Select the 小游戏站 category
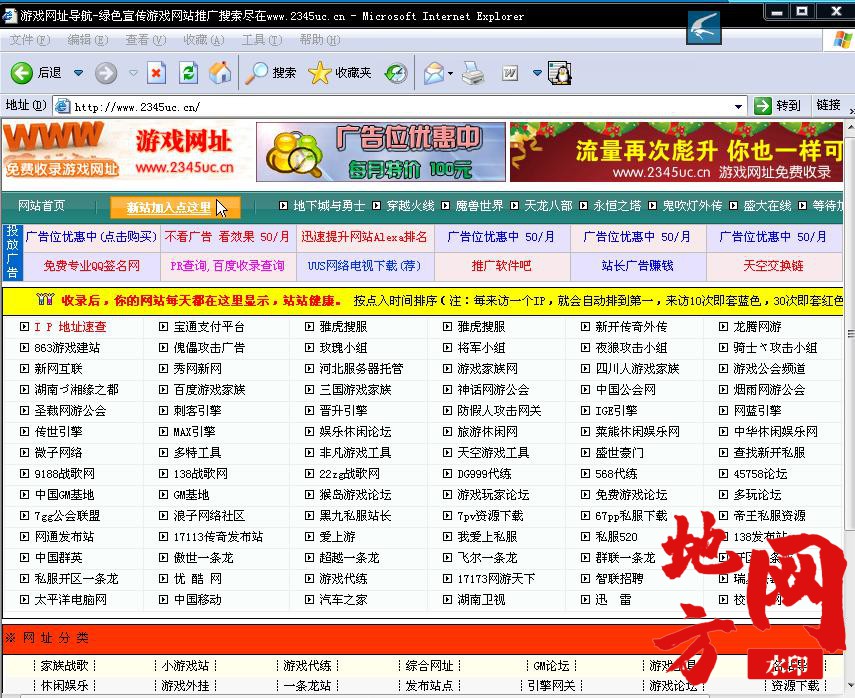Screen dimensions: 855x698 coord(185,665)
